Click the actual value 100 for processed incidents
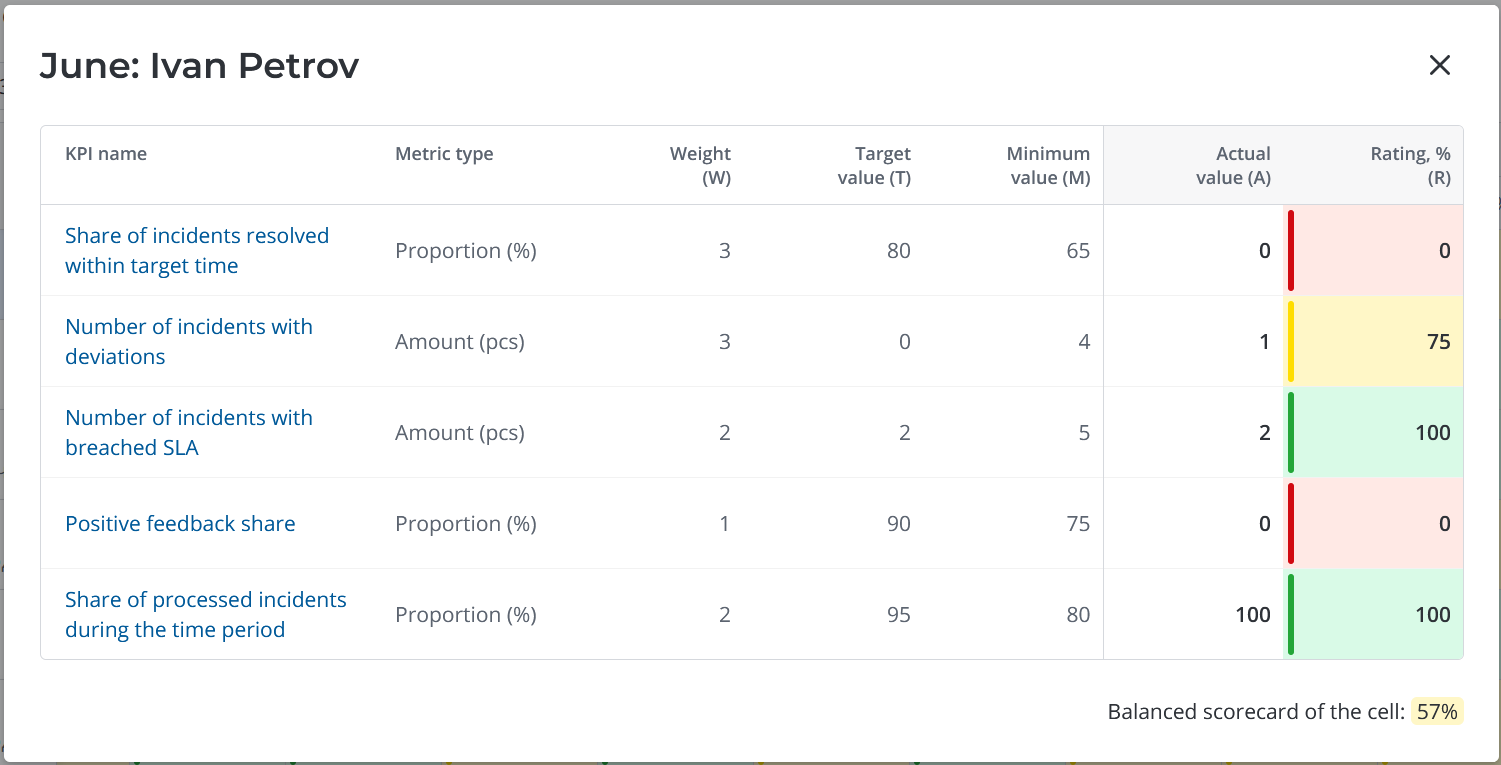1501x765 pixels. tap(1252, 615)
